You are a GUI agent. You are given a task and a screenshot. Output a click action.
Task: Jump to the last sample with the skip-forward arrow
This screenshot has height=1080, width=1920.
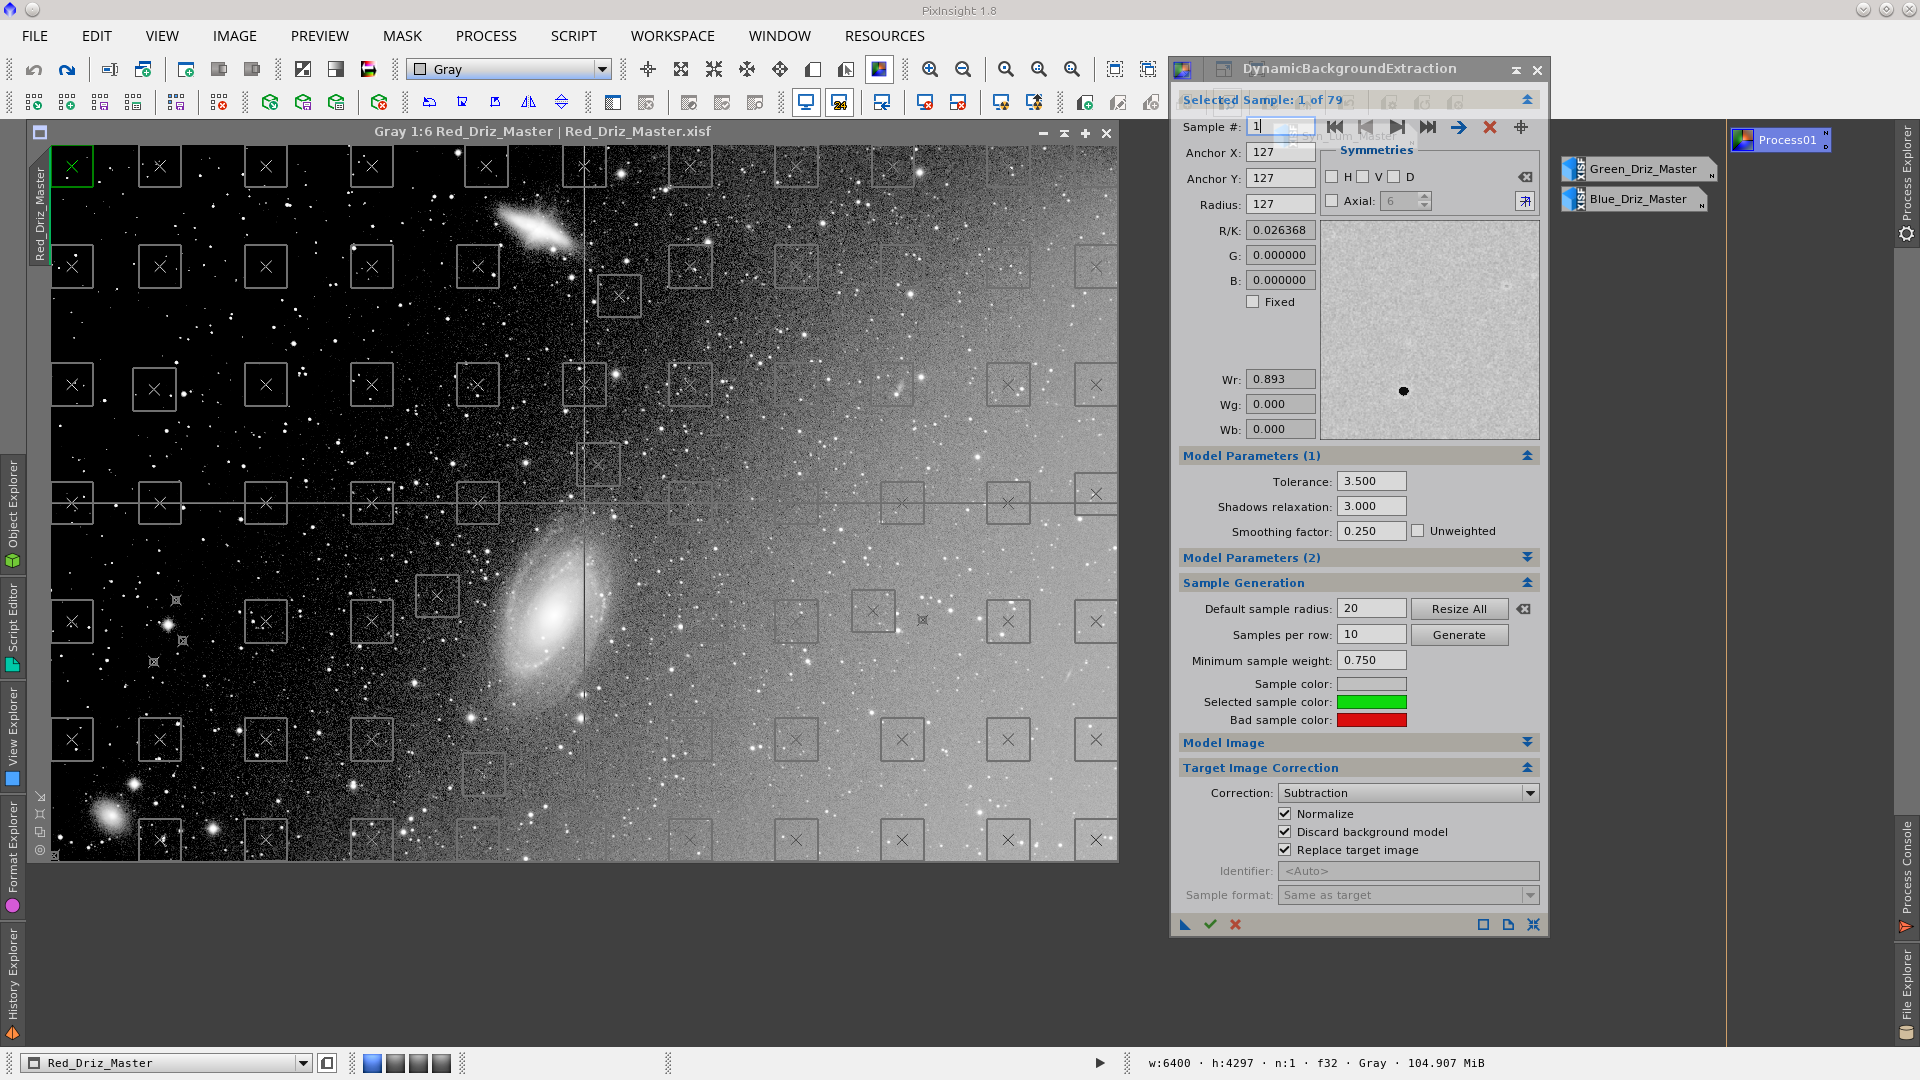pyautogui.click(x=1428, y=127)
